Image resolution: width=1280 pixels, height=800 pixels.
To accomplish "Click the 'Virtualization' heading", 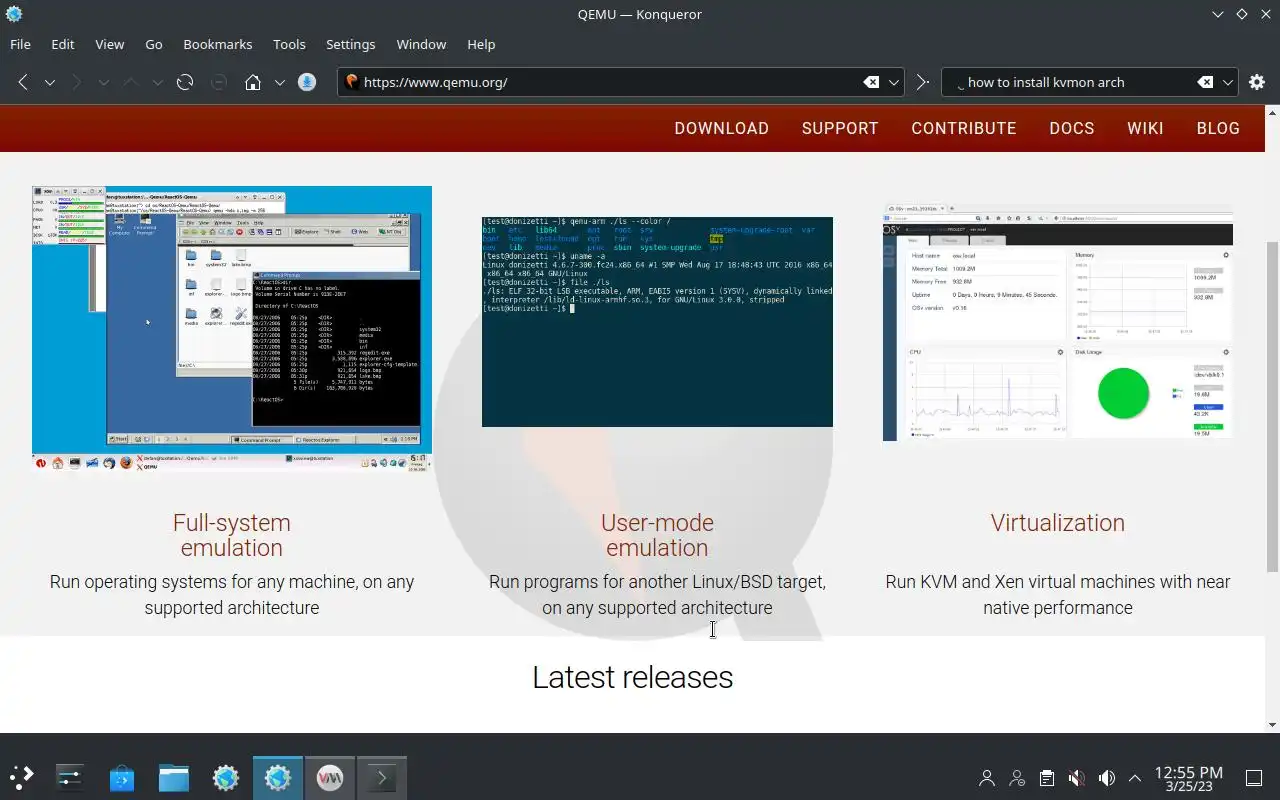I will [1058, 523].
